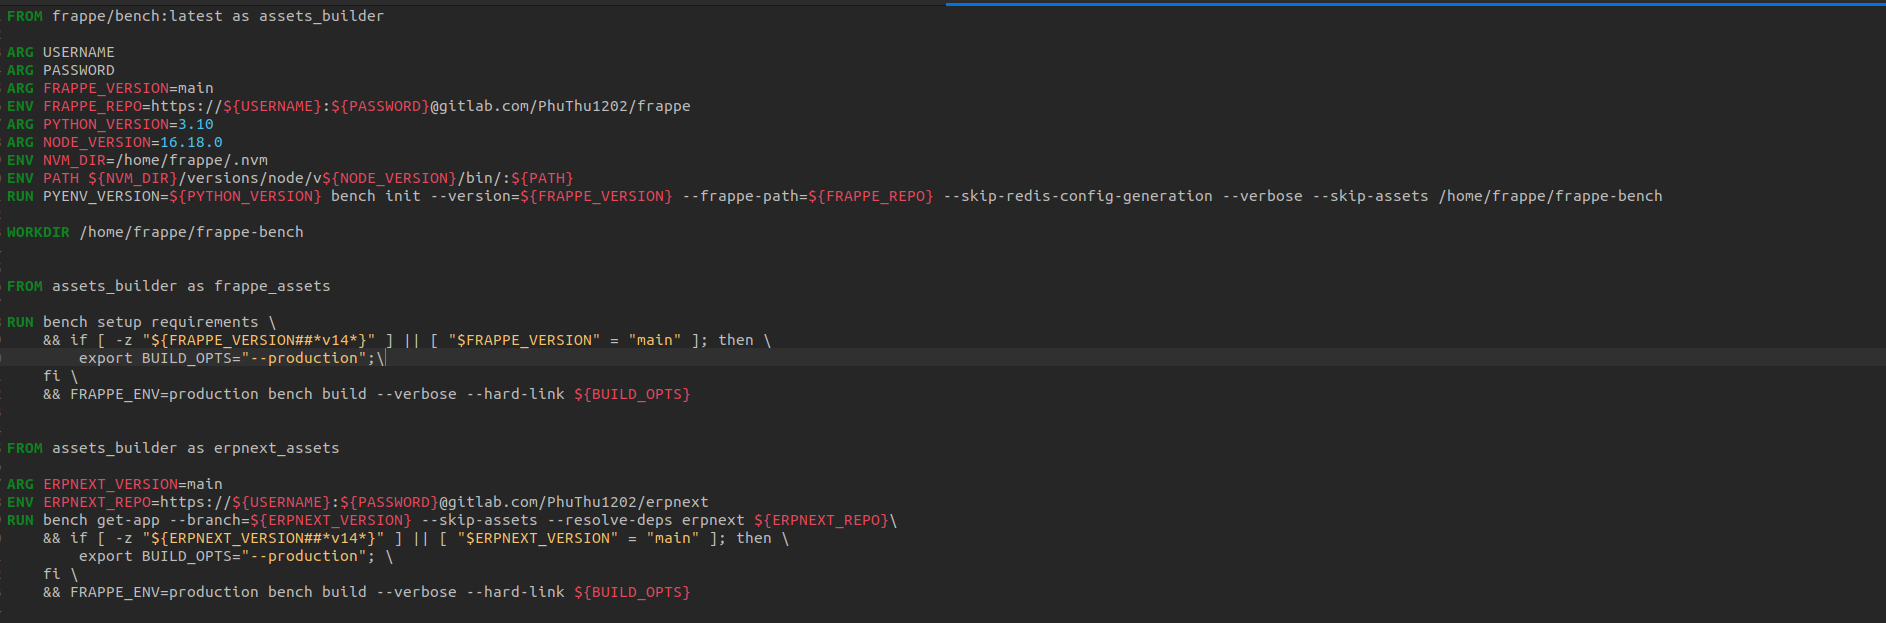Click the frappe_assets stage name
The height and width of the screenshot is (623, 1886).
(272, 286)
